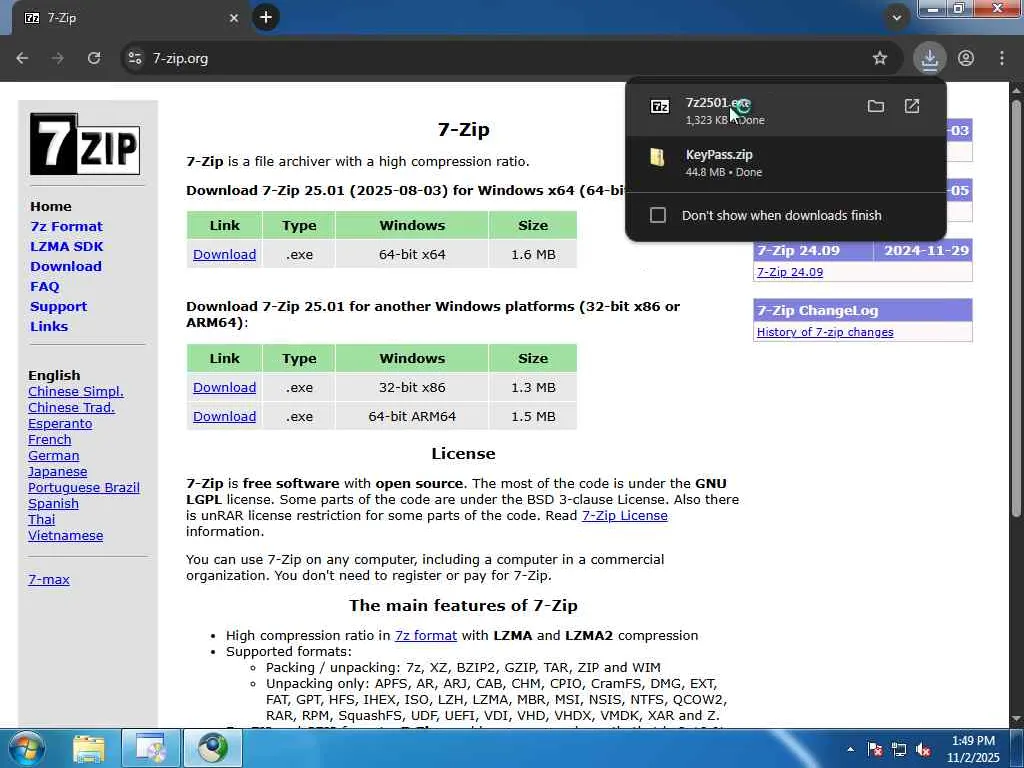Toggle the Chrome downloads toolbar icon

tap(929, 58)
